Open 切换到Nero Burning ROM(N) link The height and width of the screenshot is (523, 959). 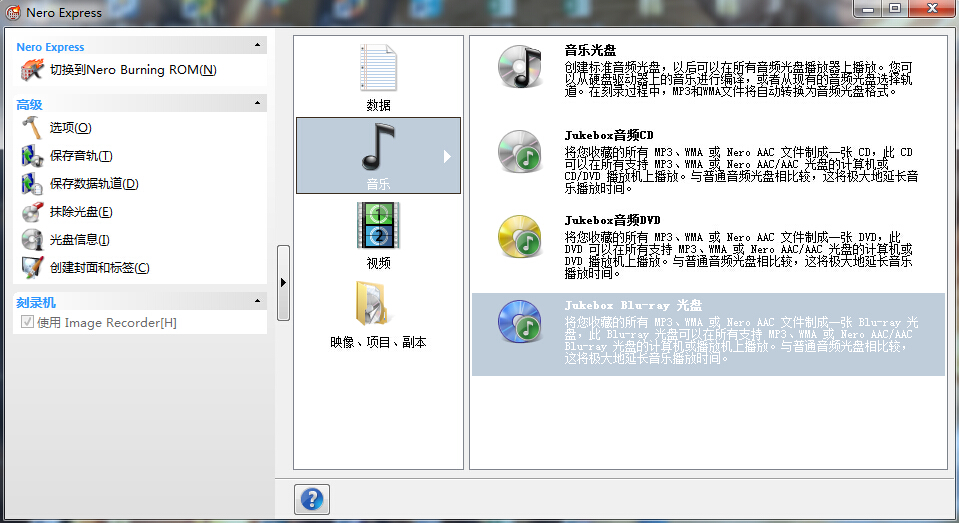(133, 70)
